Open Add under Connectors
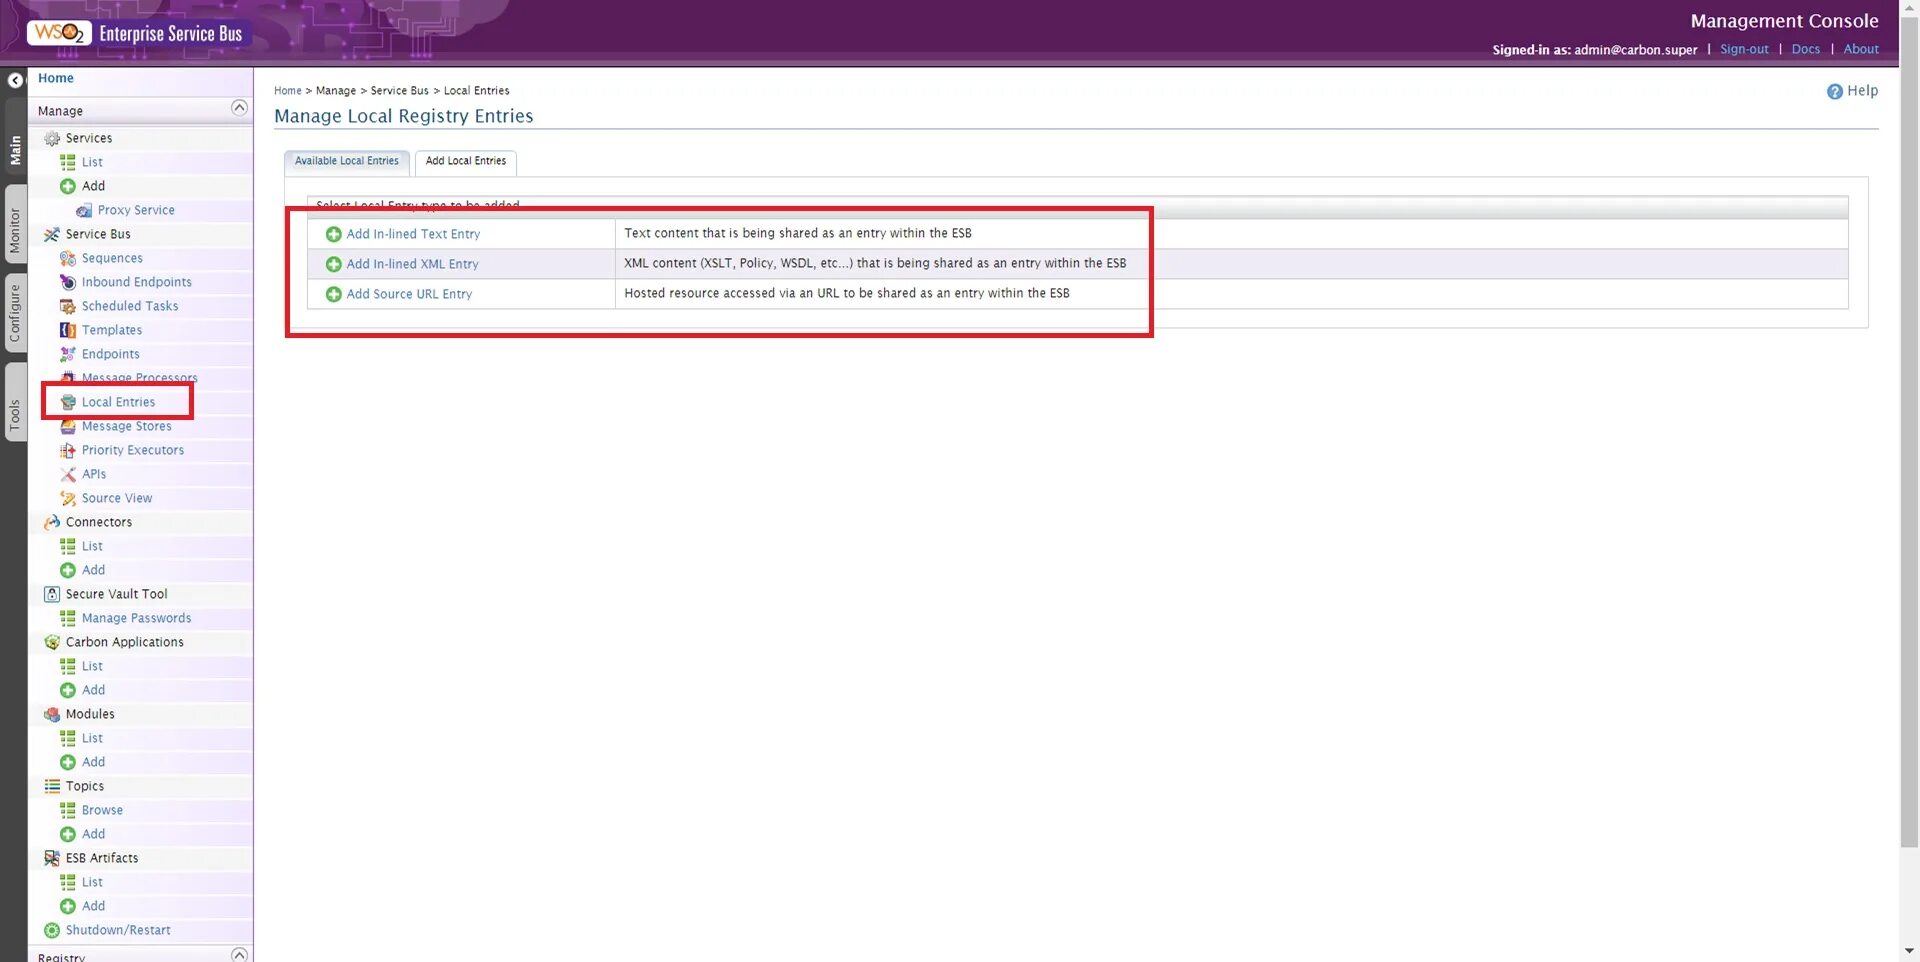1920x962 pixels. click(x=93, y=570)
